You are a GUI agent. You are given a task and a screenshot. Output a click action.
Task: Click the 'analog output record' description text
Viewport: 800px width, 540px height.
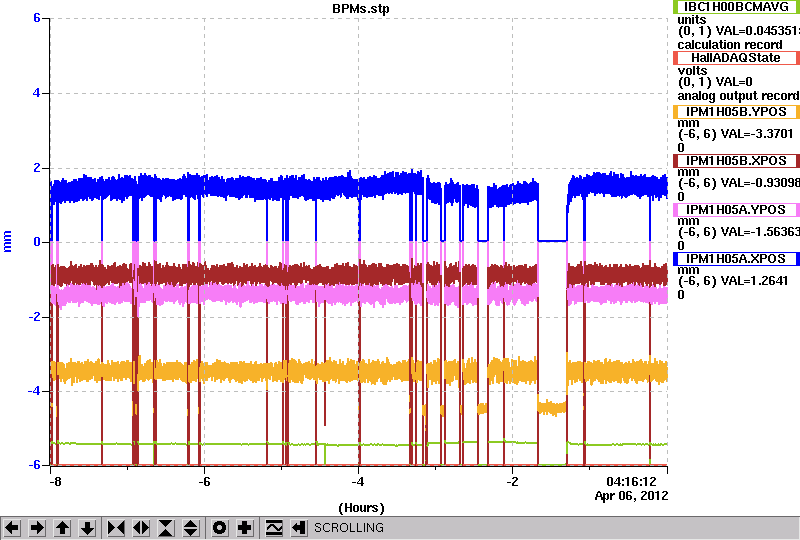coord(738,96)
